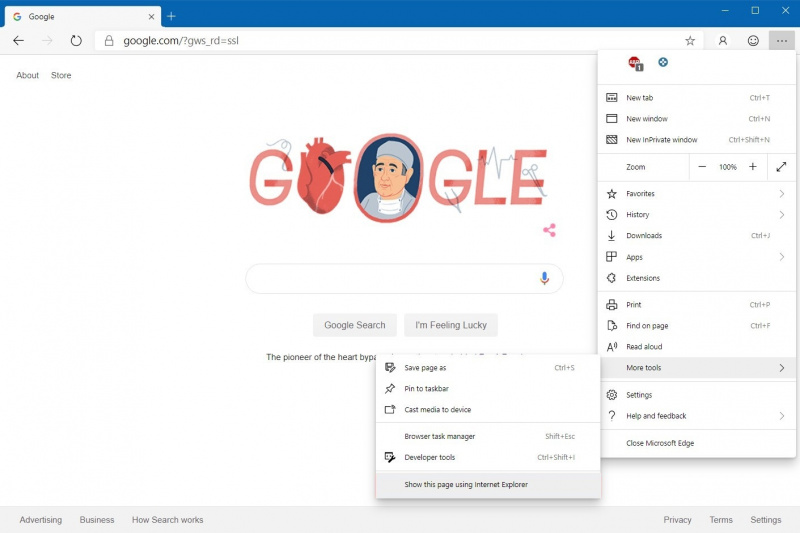Viewport: 800px width, 533px height.
Task: Click the pink share doodle icon
Action: coord(549,231)
